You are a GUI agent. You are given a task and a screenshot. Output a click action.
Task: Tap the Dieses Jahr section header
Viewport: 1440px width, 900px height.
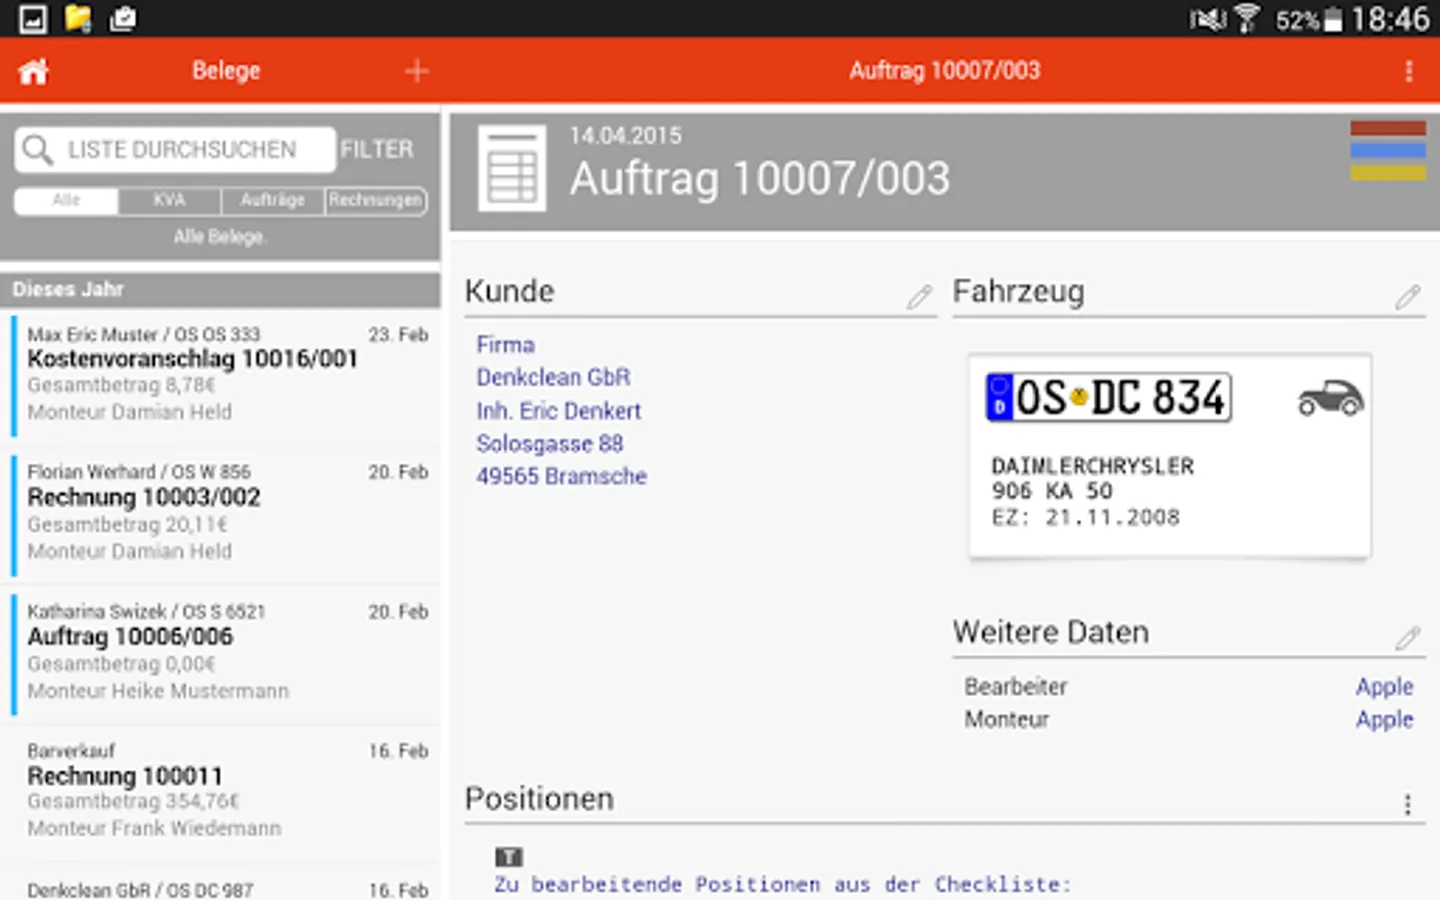tap(220, 289)
